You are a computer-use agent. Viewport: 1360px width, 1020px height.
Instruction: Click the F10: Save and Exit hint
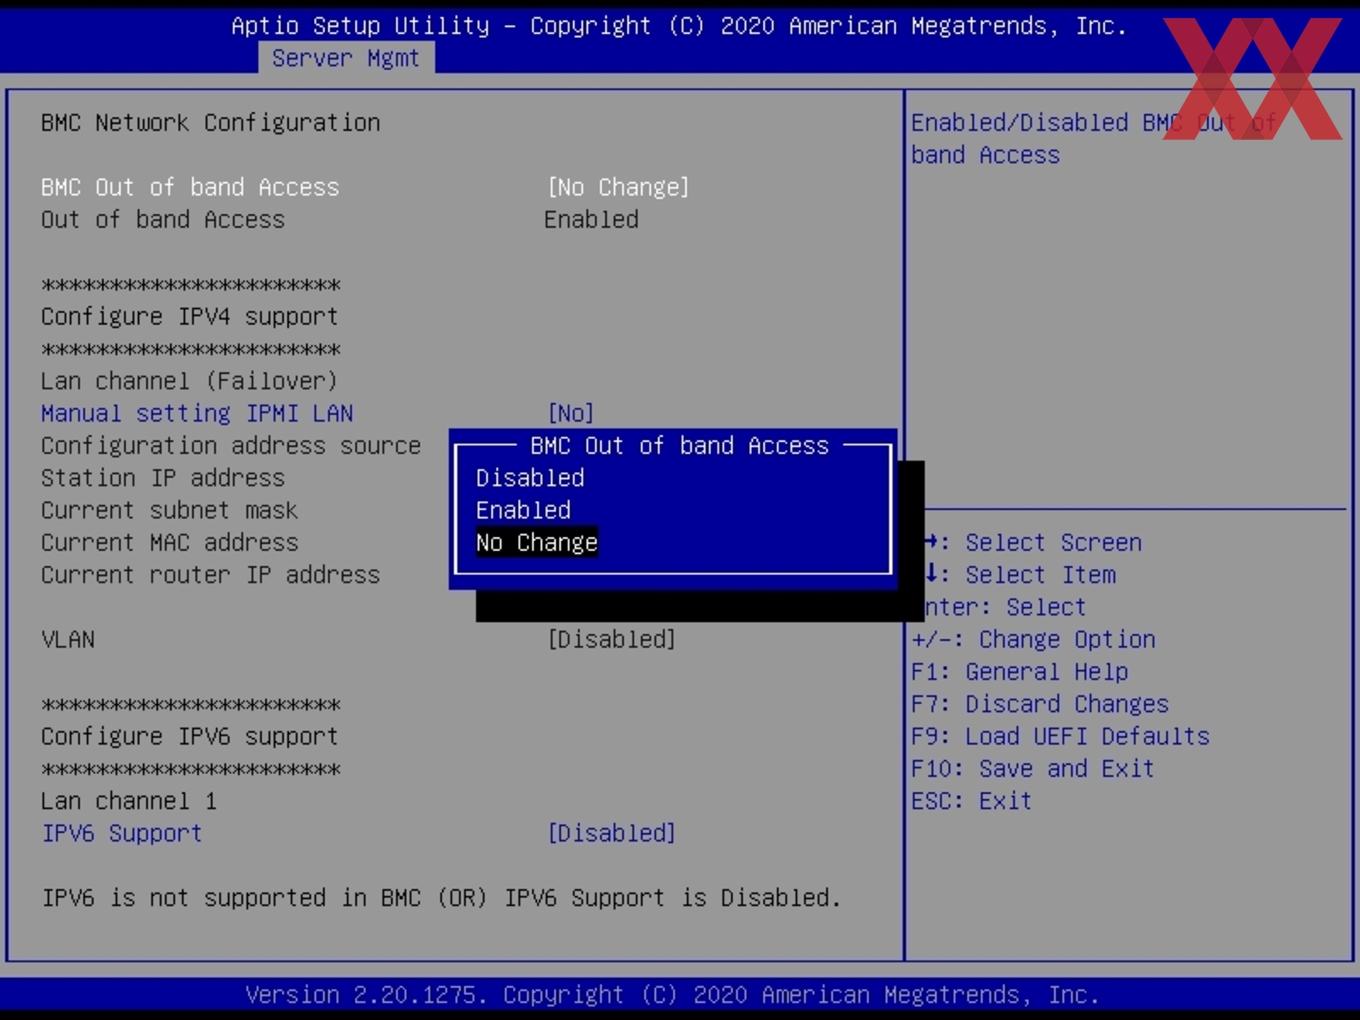[x=1033, y=768]
